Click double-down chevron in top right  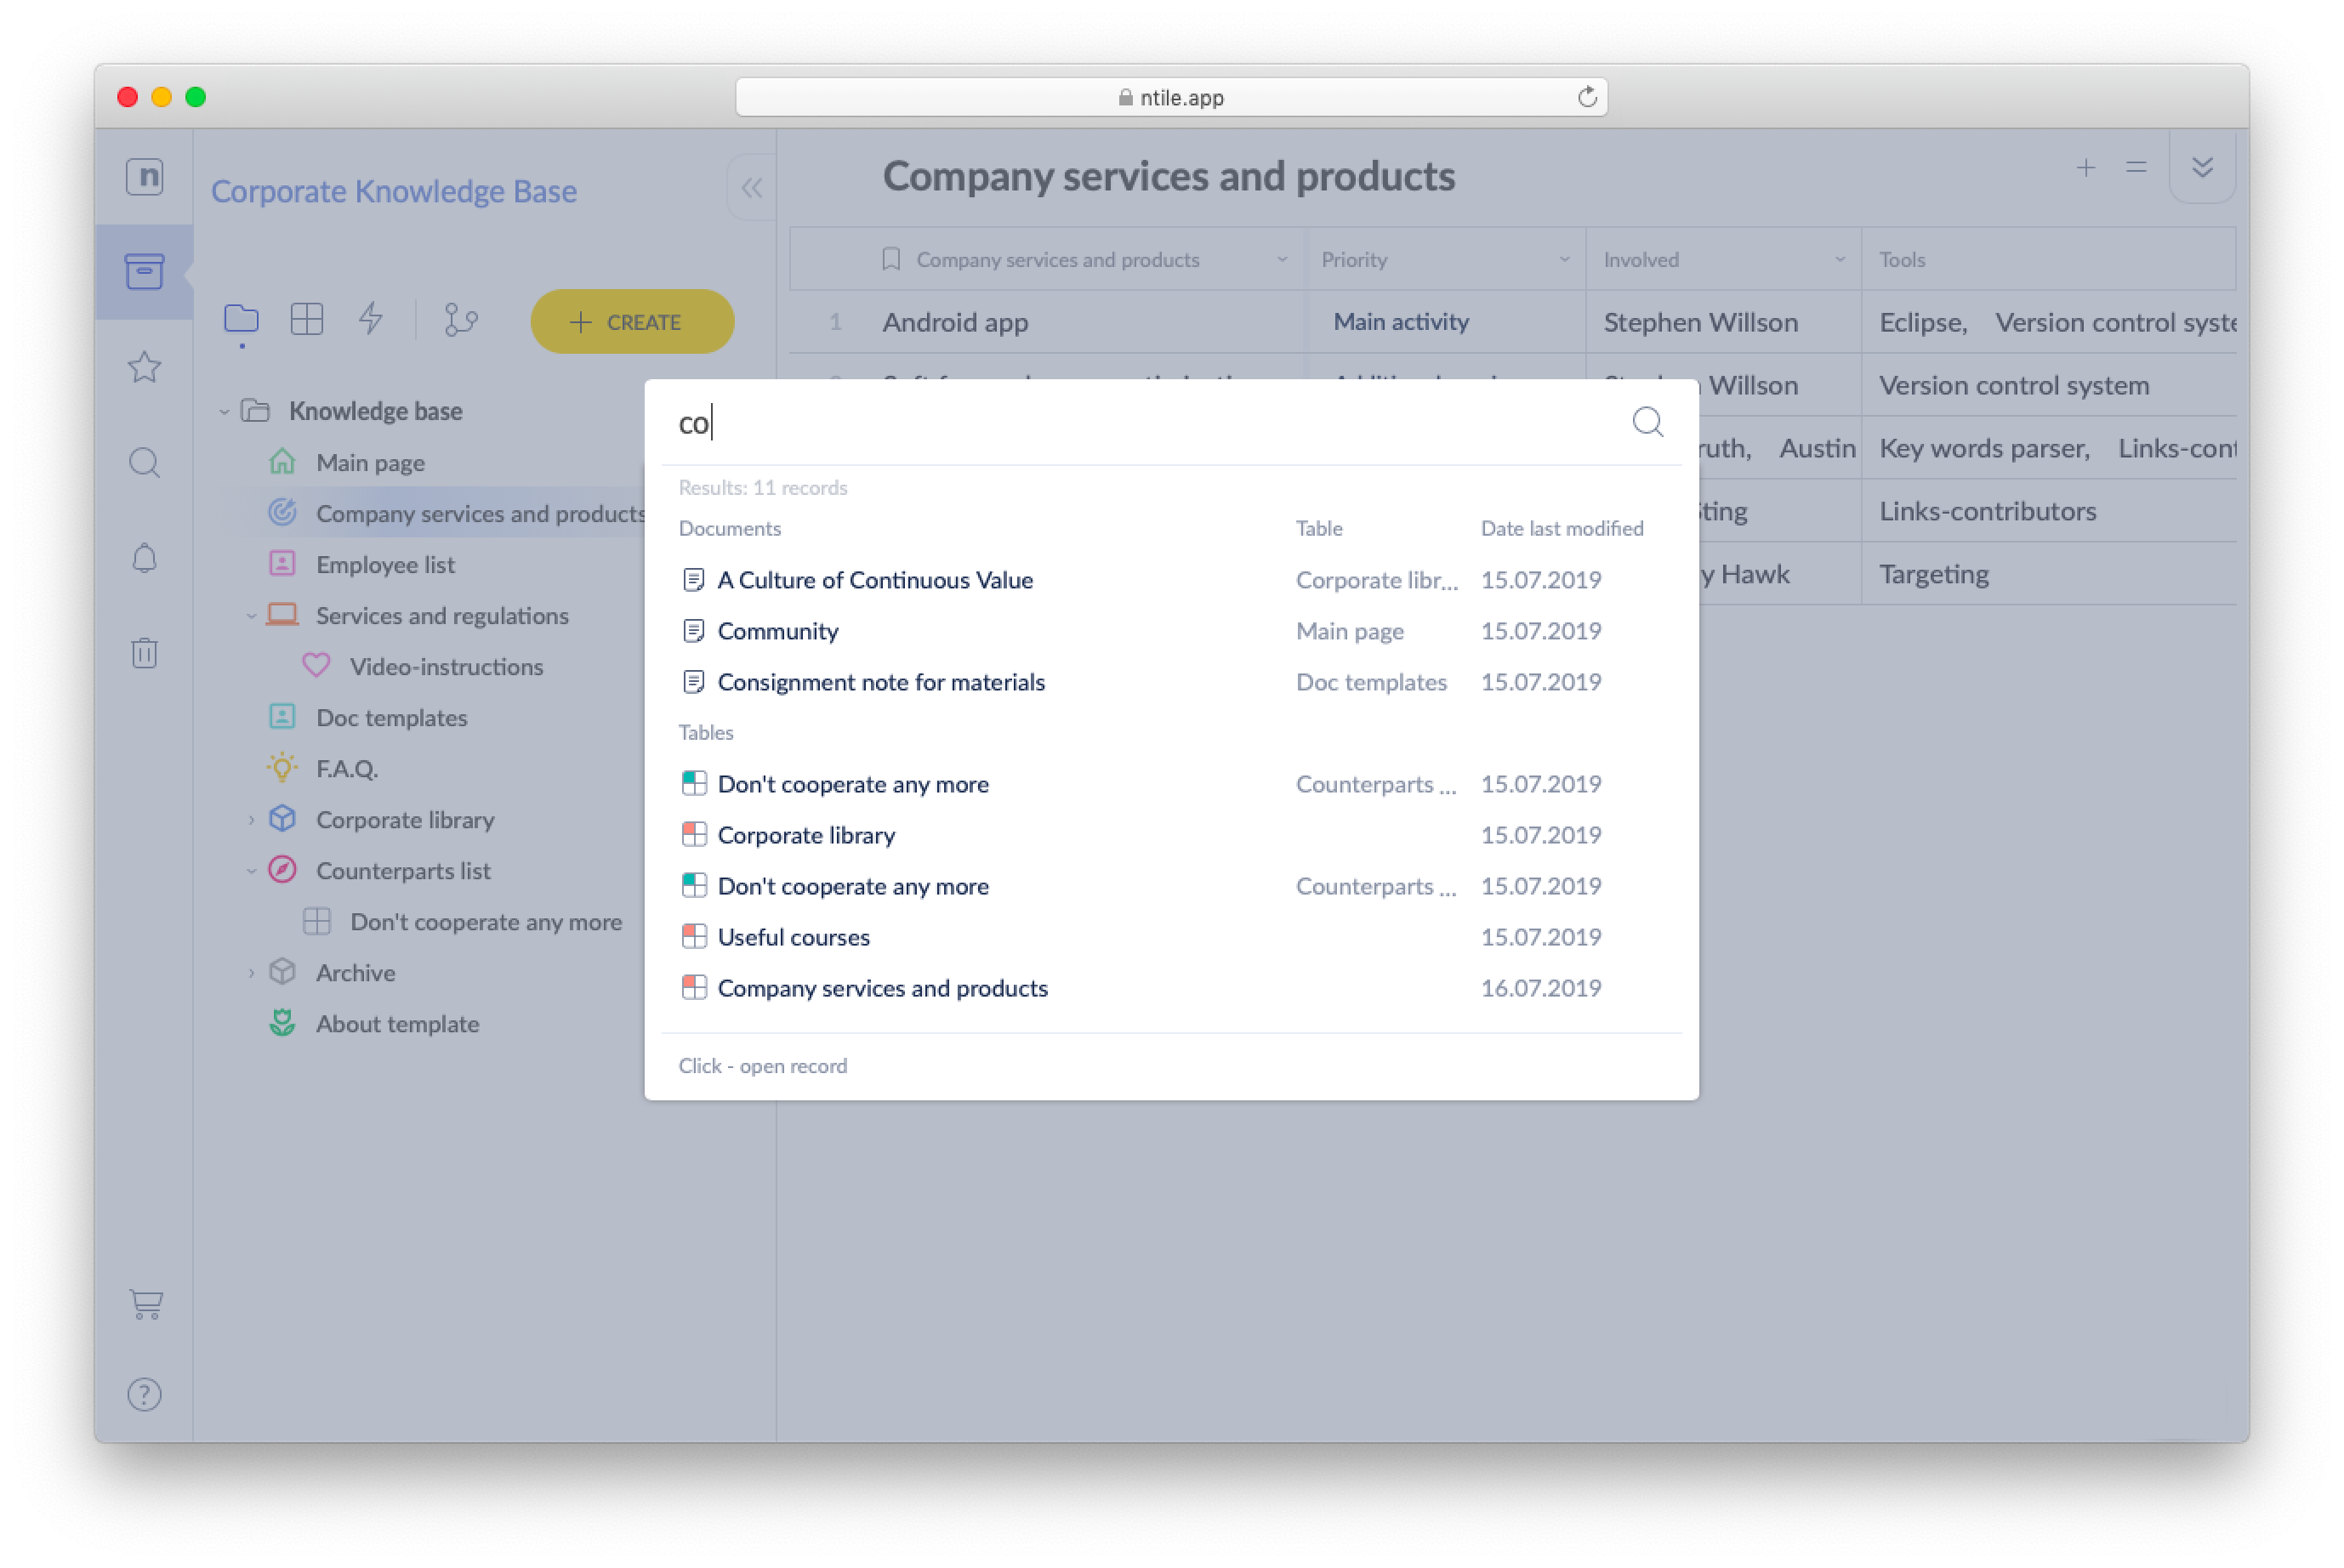tap(2202, 168)
